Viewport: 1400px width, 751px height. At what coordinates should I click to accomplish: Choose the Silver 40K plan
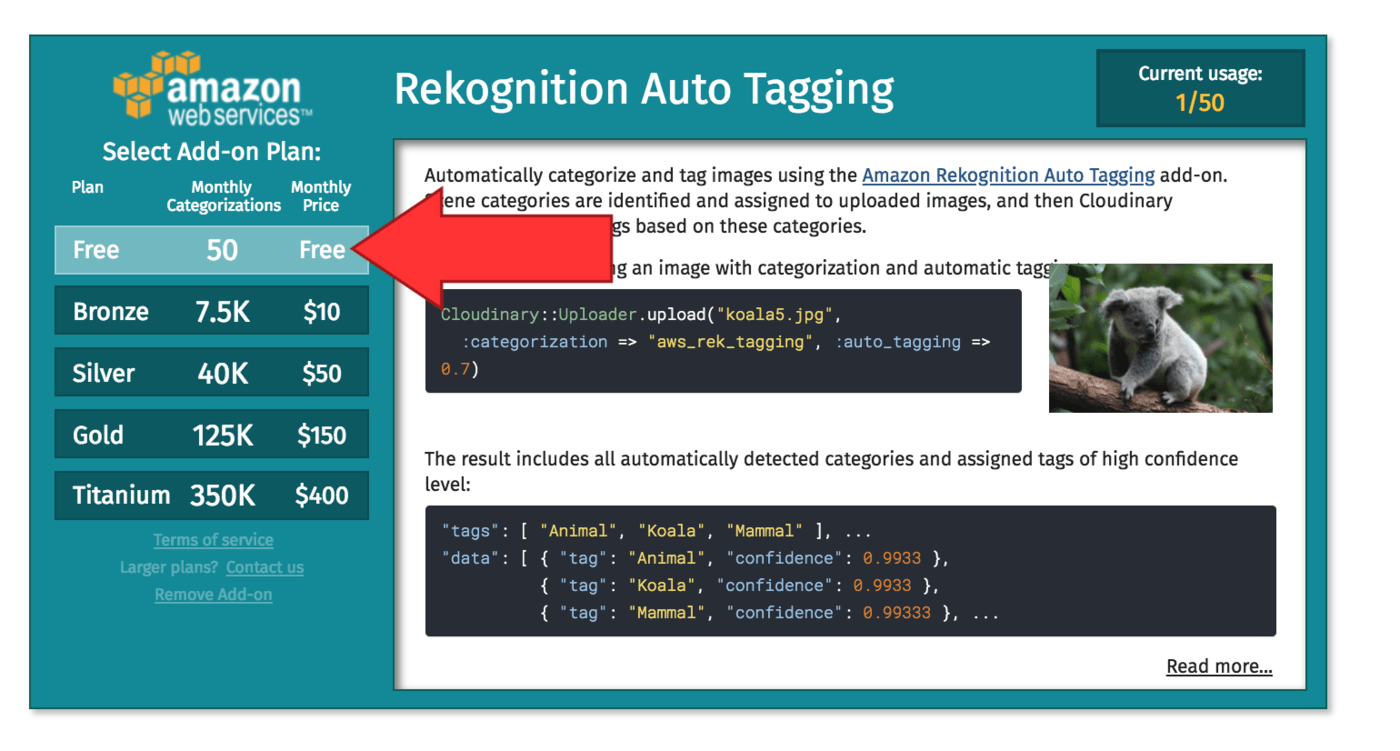pos(211,373)
